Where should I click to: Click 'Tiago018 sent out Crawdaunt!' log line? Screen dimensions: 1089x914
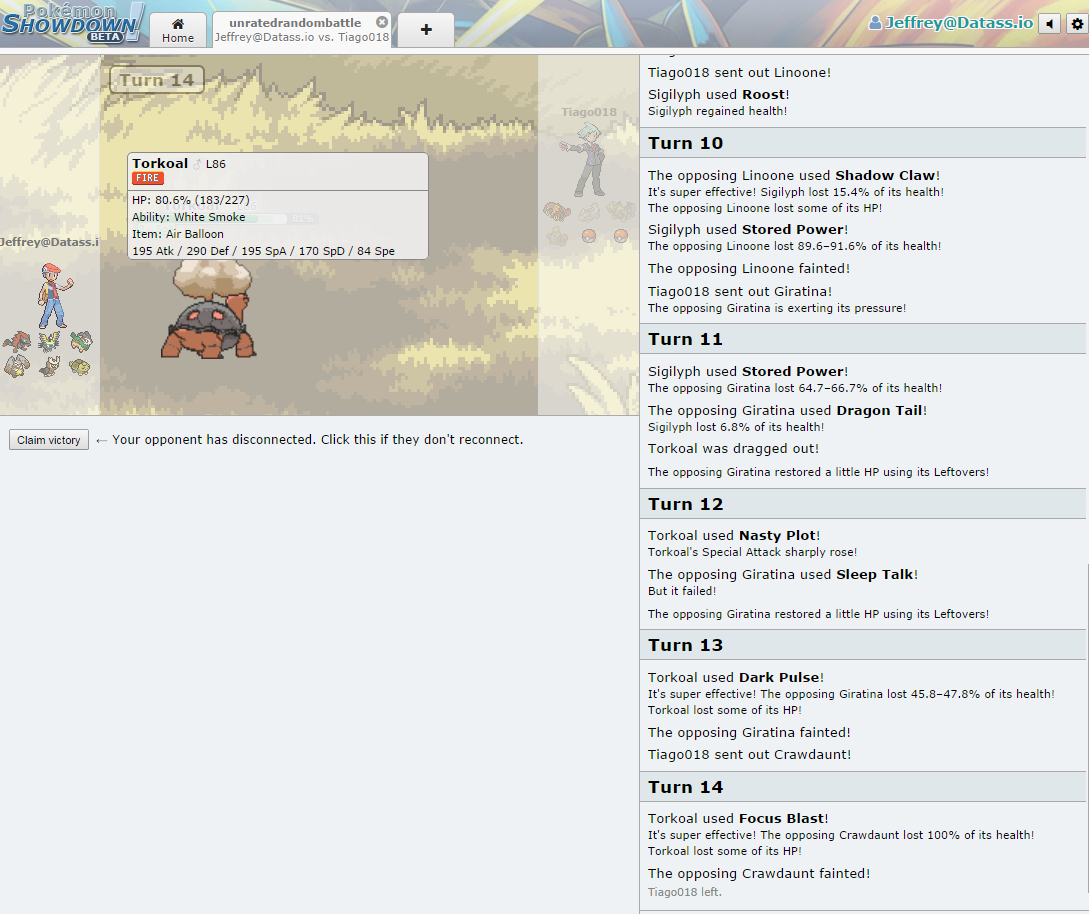[749, 754]
